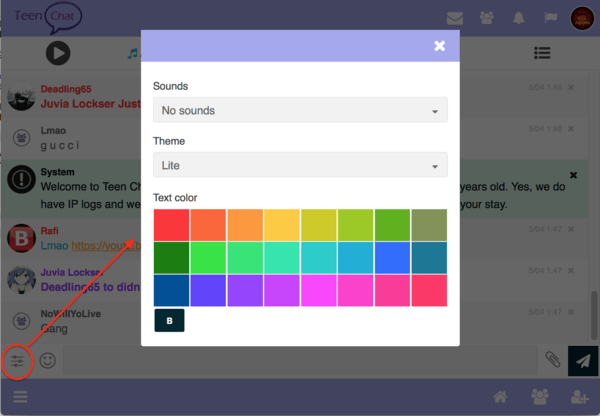Click the System alert avatar icon

coord(21,179)
